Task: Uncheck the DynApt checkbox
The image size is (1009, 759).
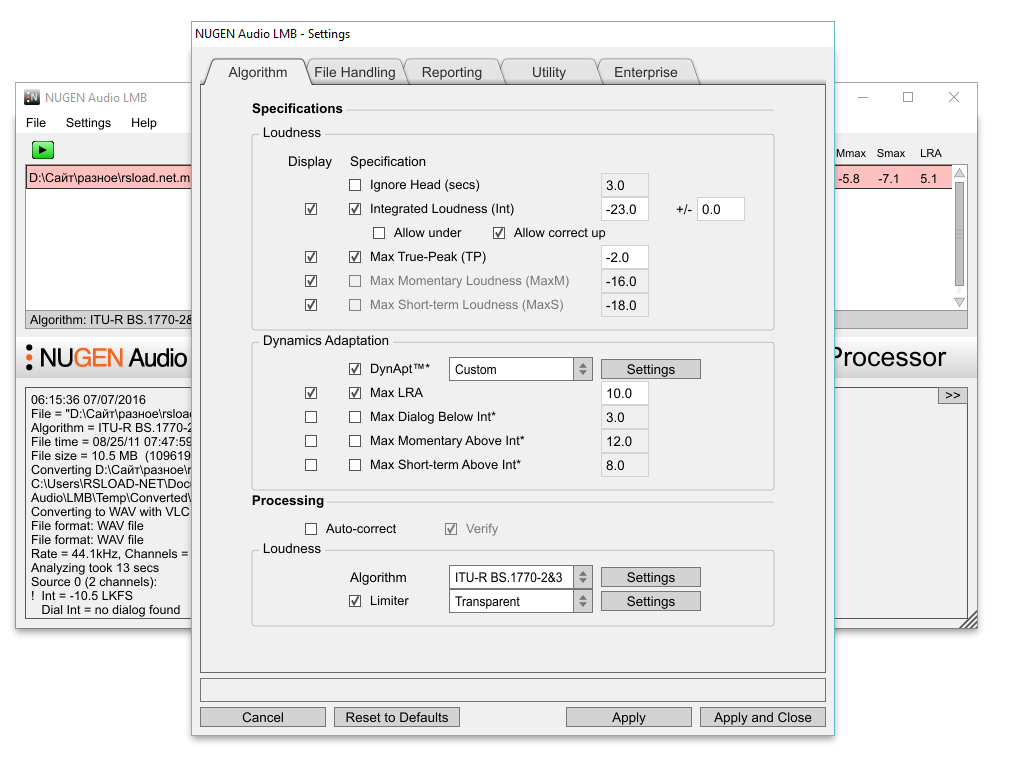Action: tap(355, 369)
